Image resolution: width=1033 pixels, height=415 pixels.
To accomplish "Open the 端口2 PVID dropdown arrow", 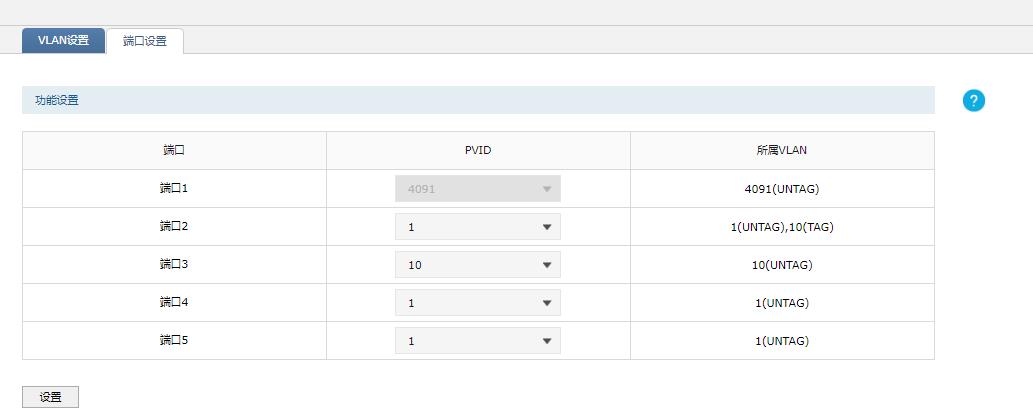I will 546,227.
